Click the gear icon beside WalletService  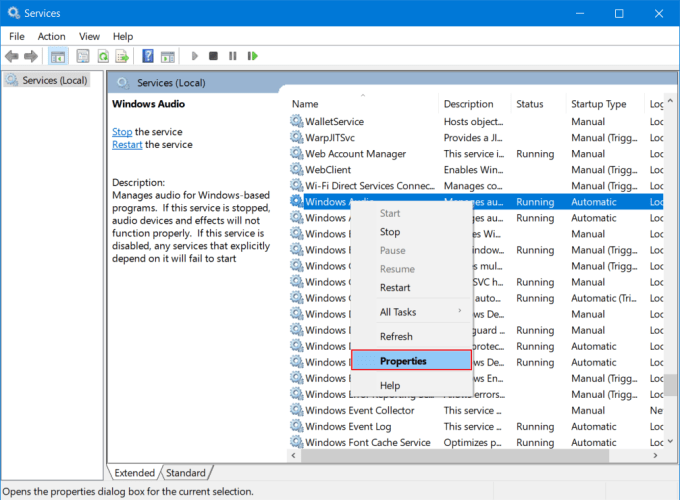pyautogui.click(x=297, y=121)
